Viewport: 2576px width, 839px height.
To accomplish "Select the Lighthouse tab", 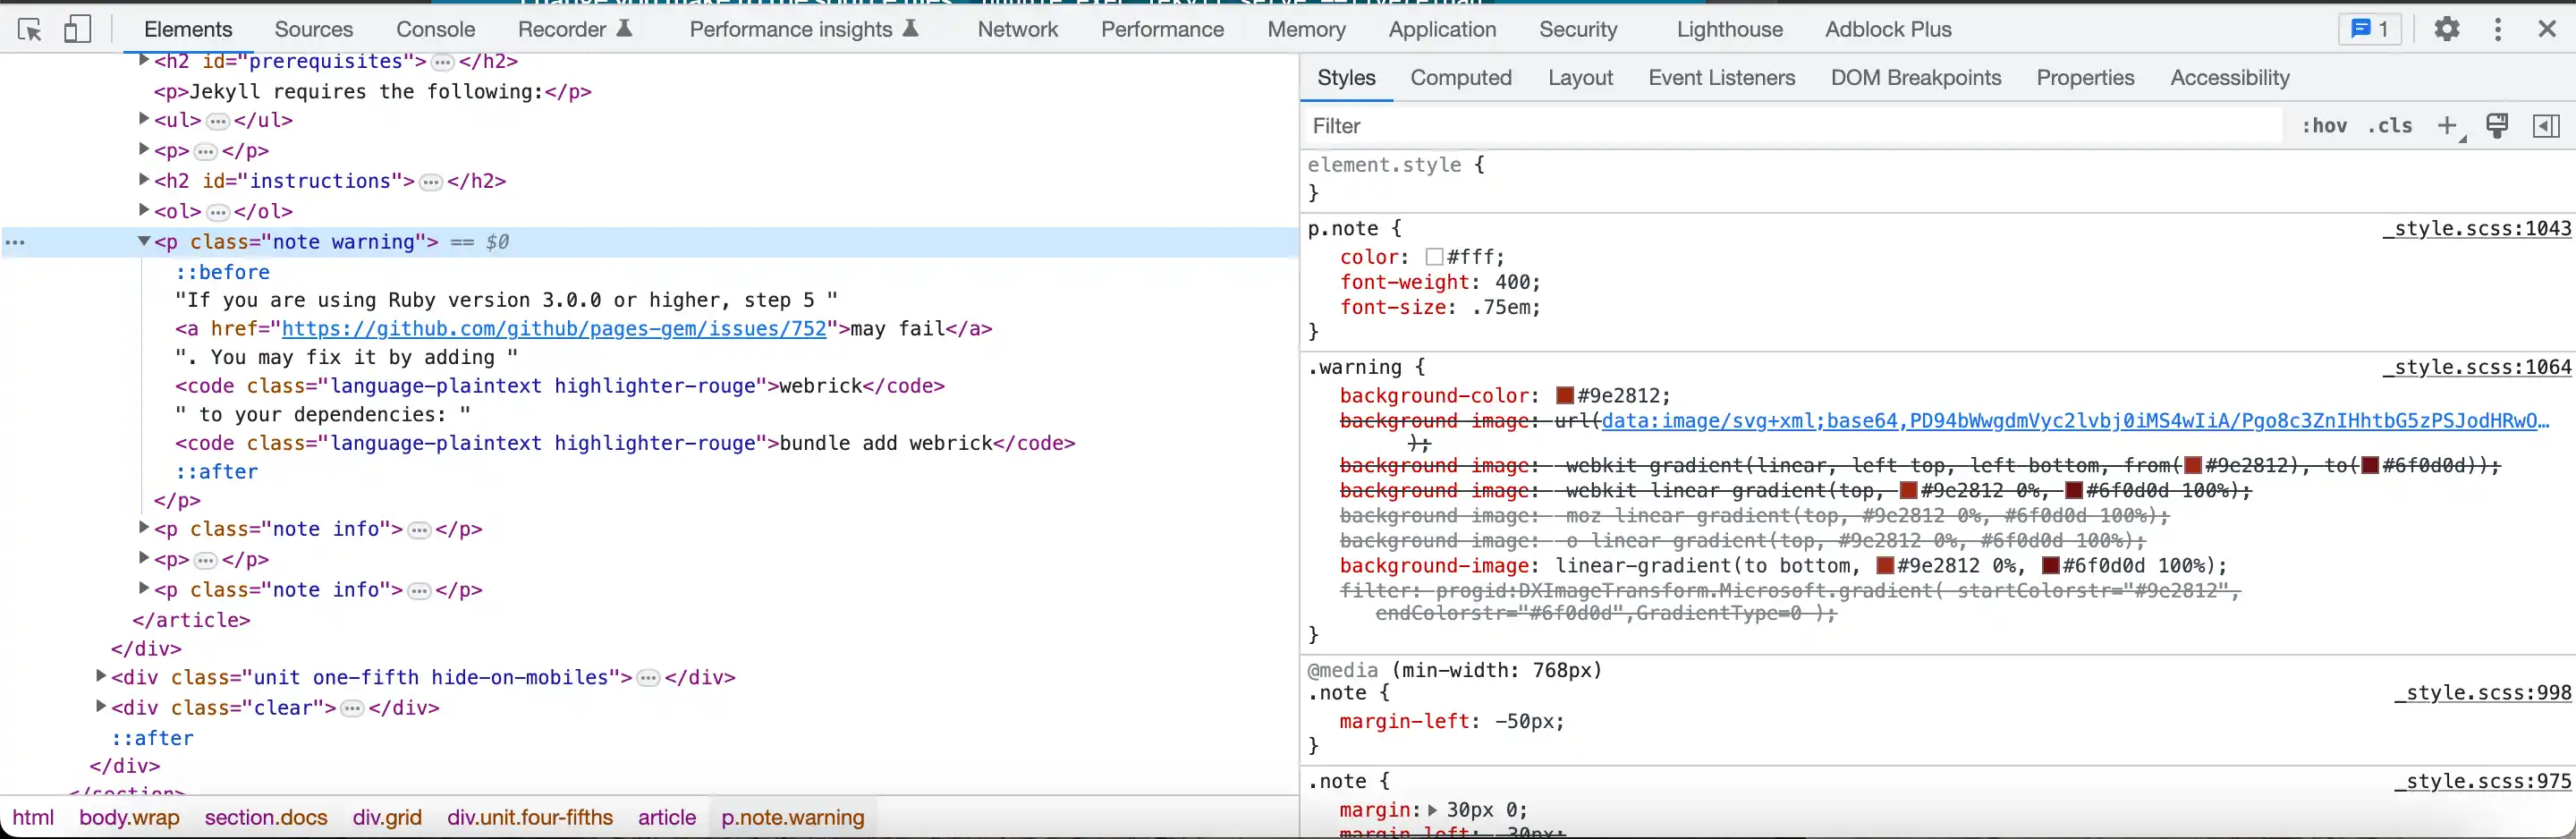I will click(1729, 29).
